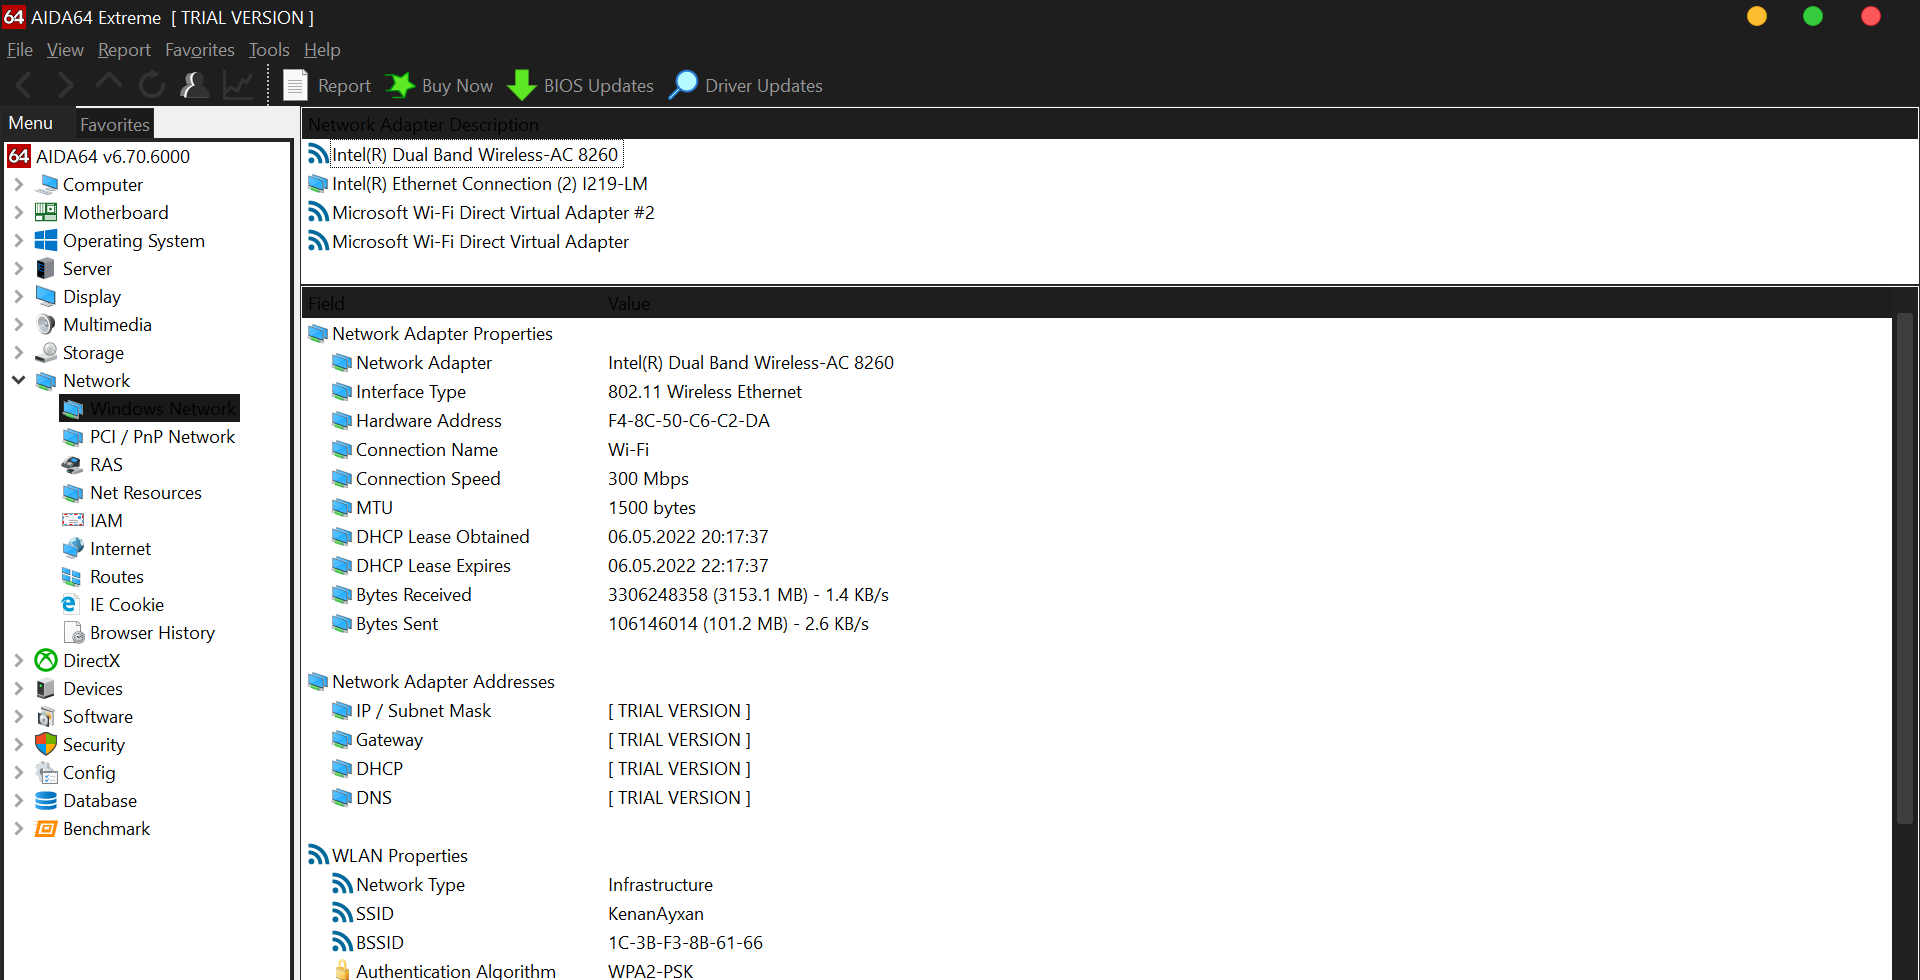Expand the Computer tree node
The height and width of the screenshot is (980, 1920).
tap(18, 184)
